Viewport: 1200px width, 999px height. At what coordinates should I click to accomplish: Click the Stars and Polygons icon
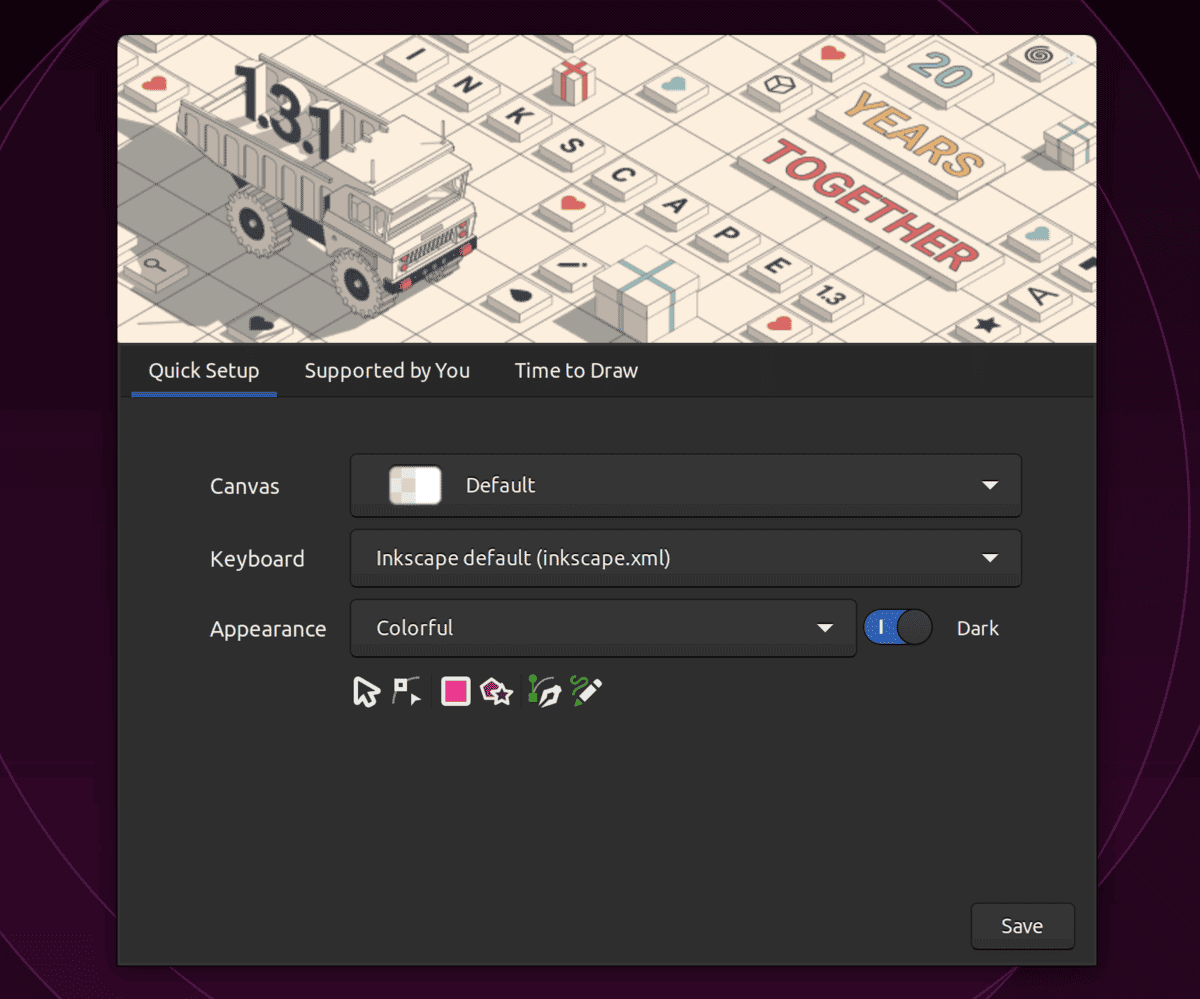tap(497, 691)
